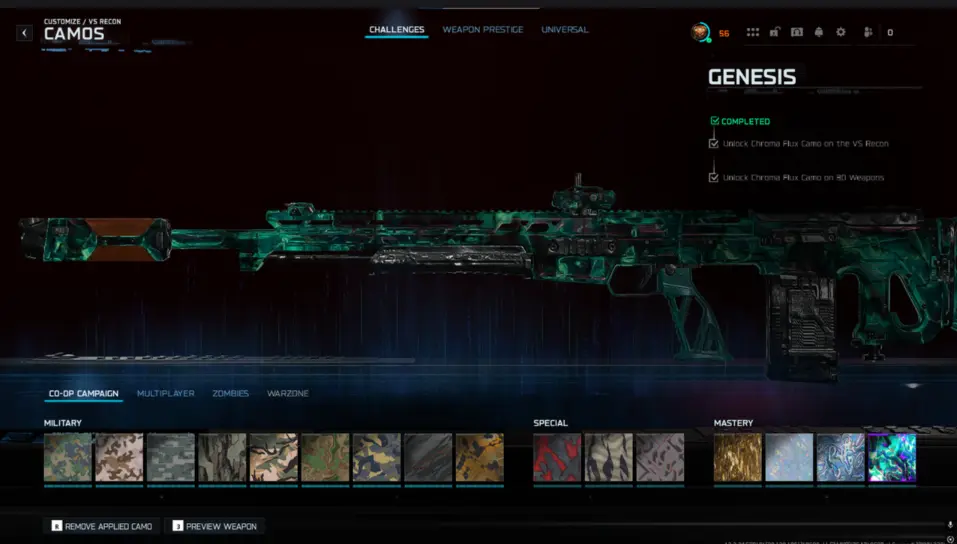957x544 pixels.
Task: Select the Co-op Campaign camo tab
Action: [84, 394]
